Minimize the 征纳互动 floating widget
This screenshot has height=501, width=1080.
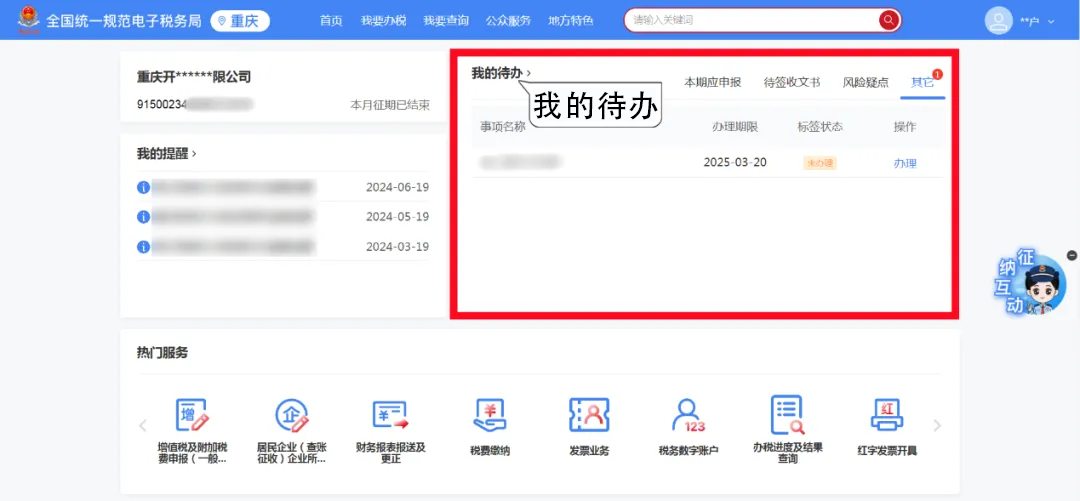tap(1072, 256)
